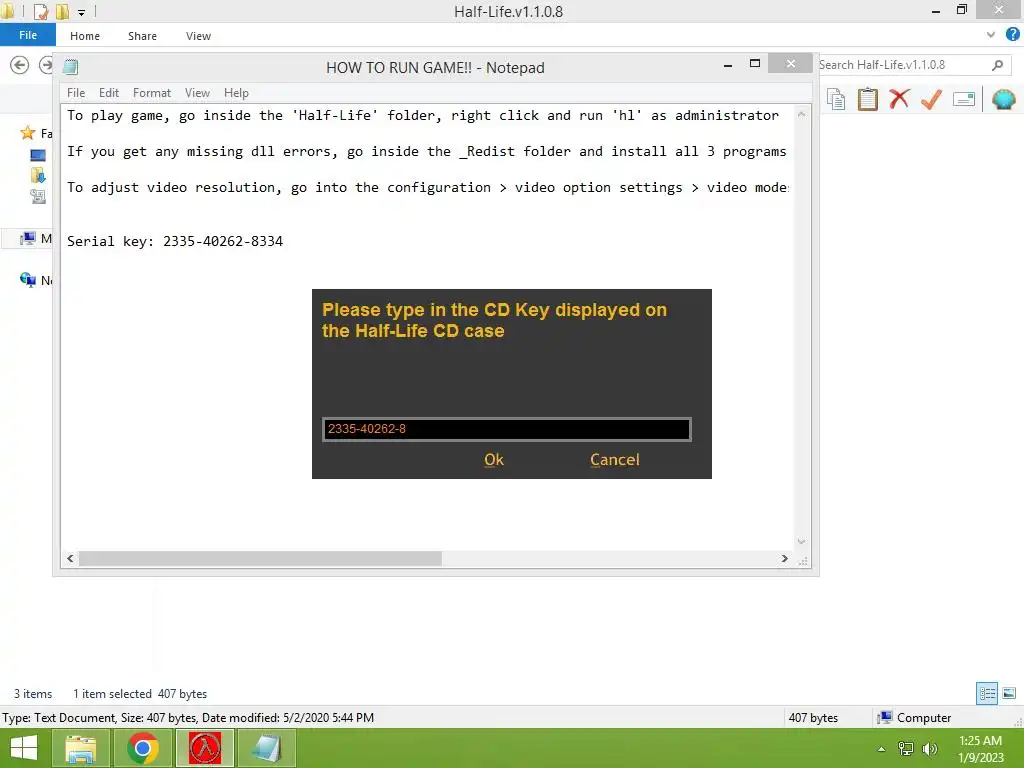Select the Favorites star in navigation pane

pos(27,133)
